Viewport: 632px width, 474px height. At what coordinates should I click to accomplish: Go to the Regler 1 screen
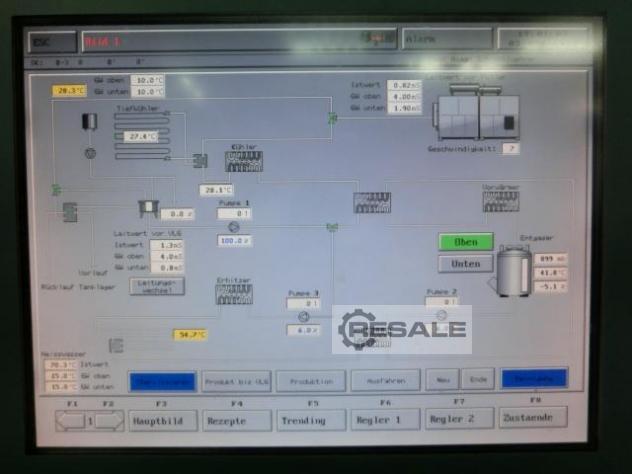[385, 420]
